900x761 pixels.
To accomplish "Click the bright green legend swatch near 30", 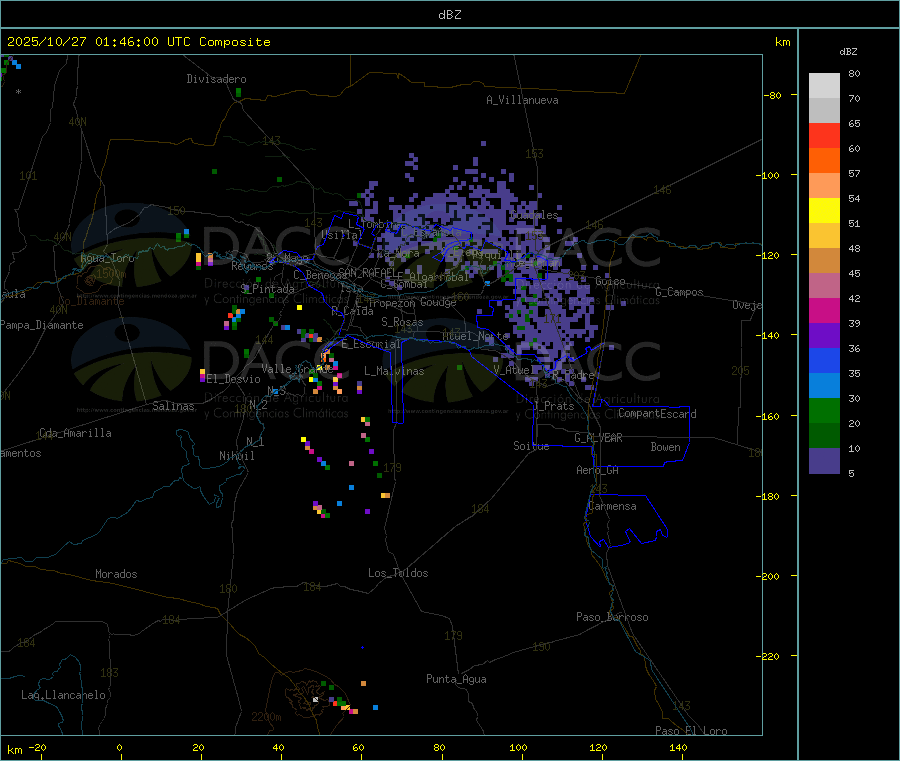I will (824, 410).
